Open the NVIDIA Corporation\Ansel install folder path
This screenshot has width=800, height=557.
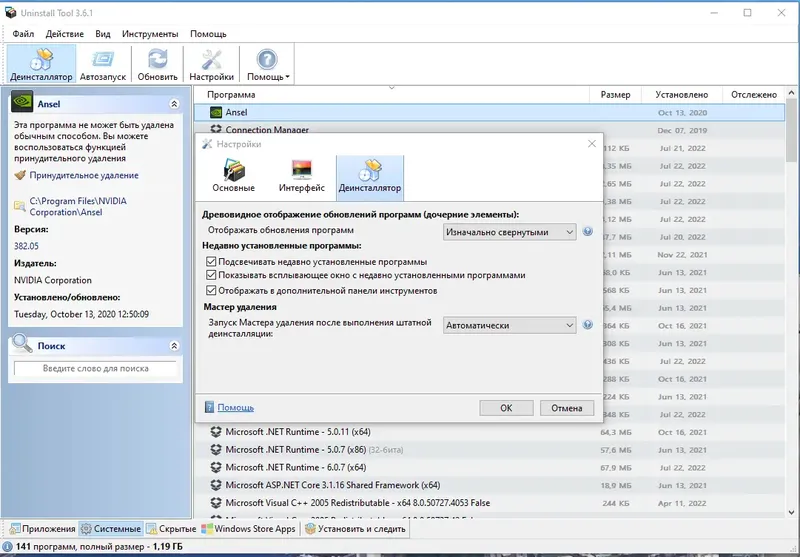[x=78, y=207]
